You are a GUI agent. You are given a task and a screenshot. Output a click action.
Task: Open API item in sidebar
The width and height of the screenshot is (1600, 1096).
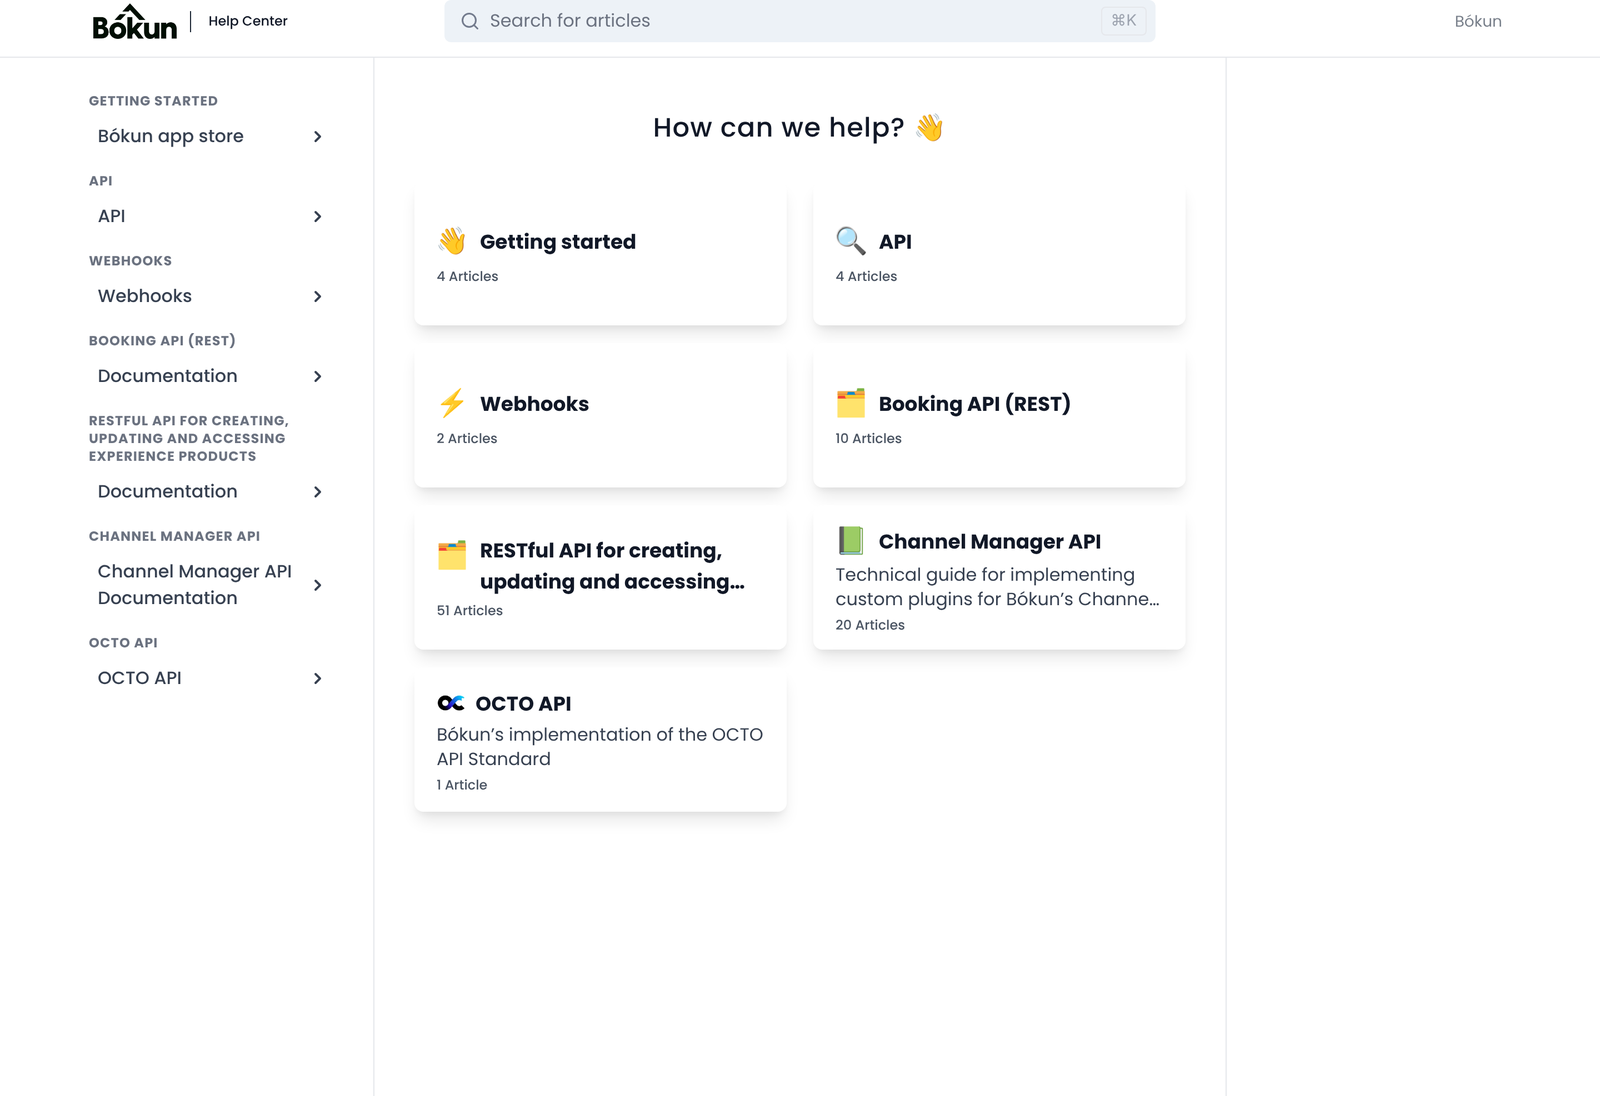[112, 216]
